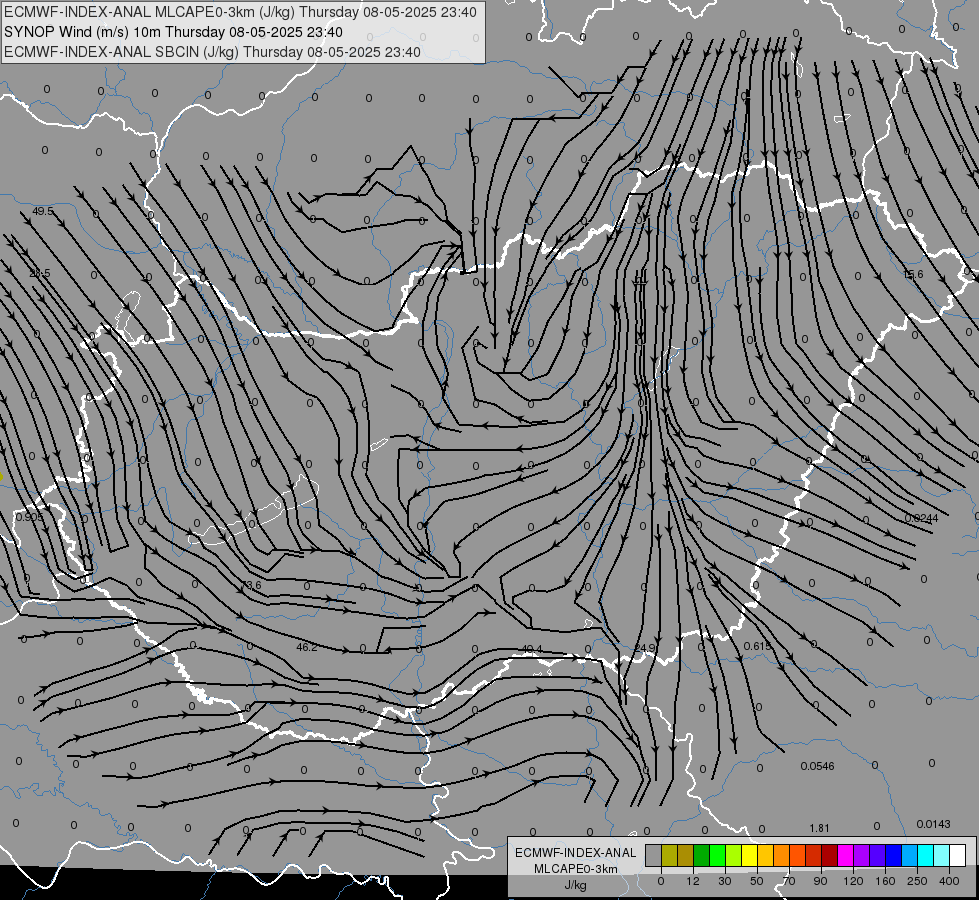This screenshot has width=979, height=900.
Task: Pick the deep blue legend swatch
Action: (894, 856)
